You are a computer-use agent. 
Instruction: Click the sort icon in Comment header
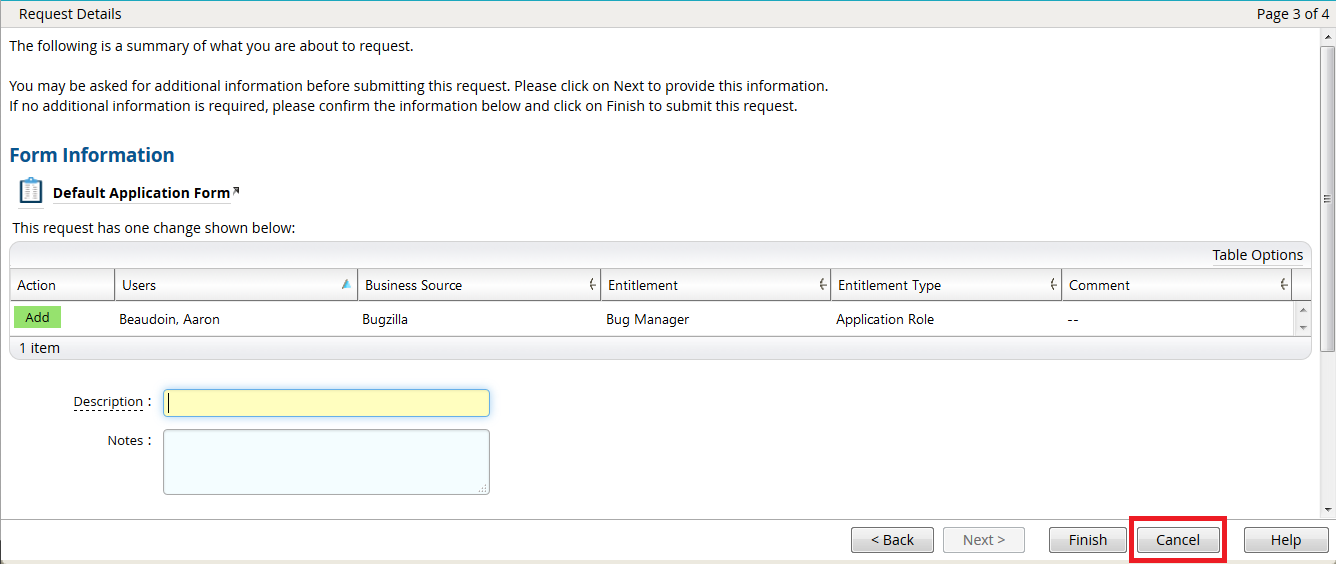tap(1284, 285)
